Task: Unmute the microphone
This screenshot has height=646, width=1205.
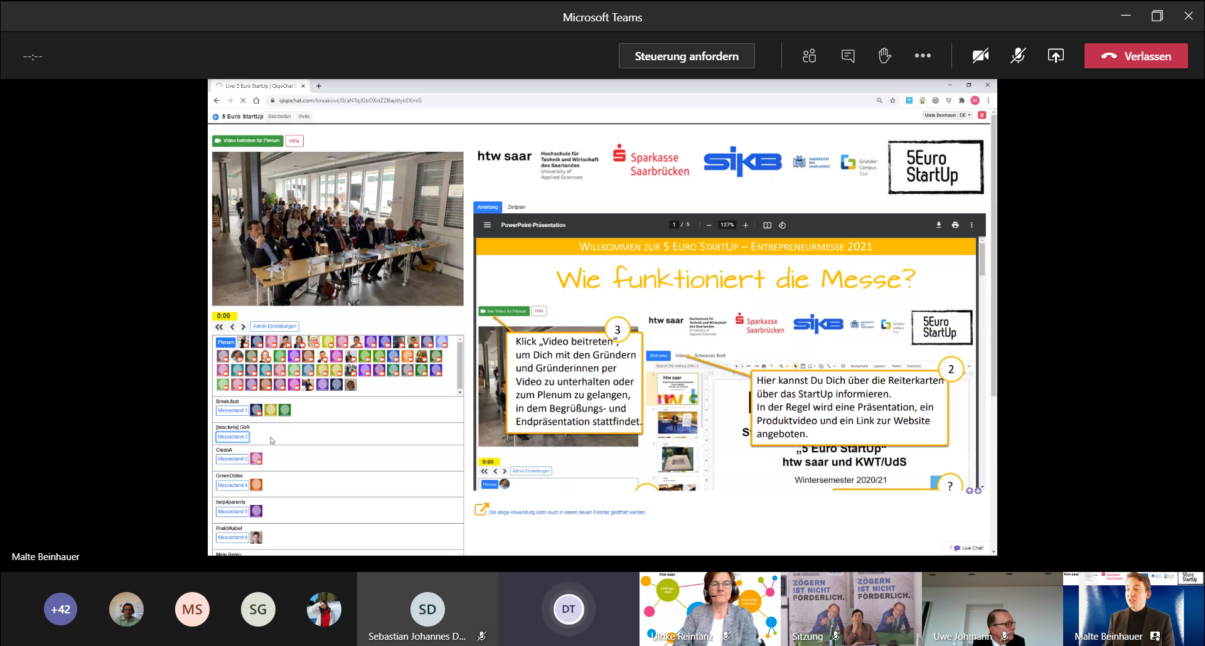Action: point(1018,56)
